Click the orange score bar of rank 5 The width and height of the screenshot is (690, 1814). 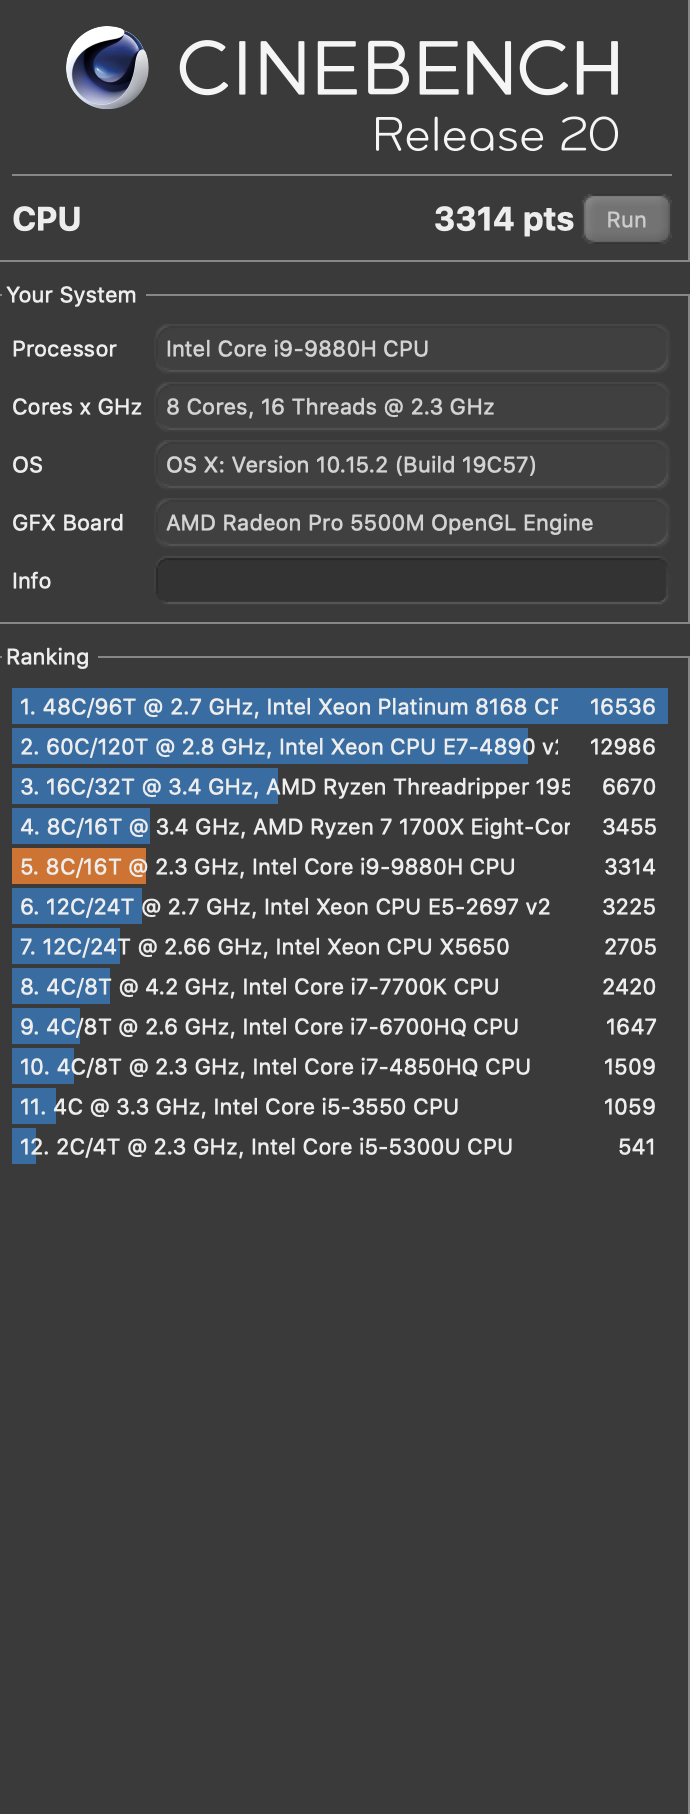coord(78,866)
